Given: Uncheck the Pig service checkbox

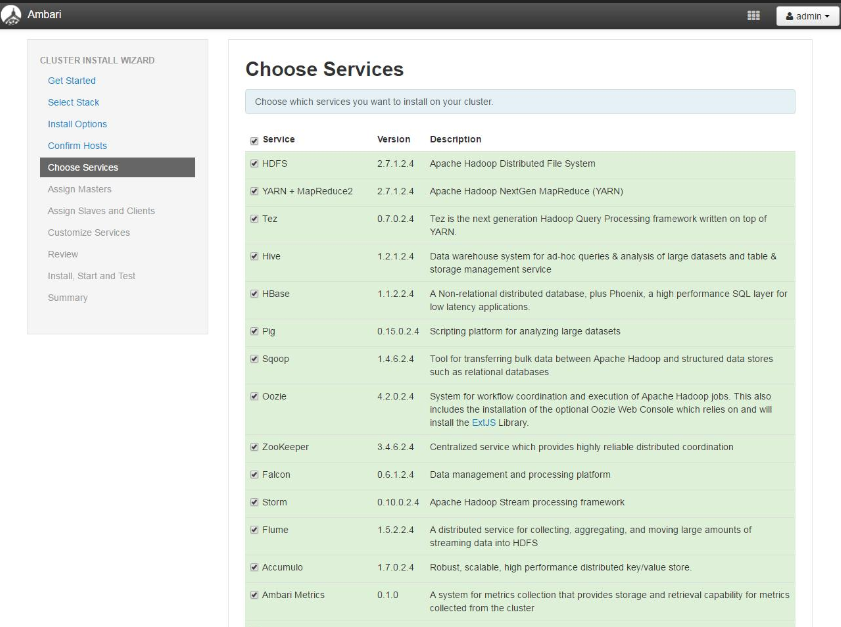Looking at the screenshot, I should click(x=254, y=331).
